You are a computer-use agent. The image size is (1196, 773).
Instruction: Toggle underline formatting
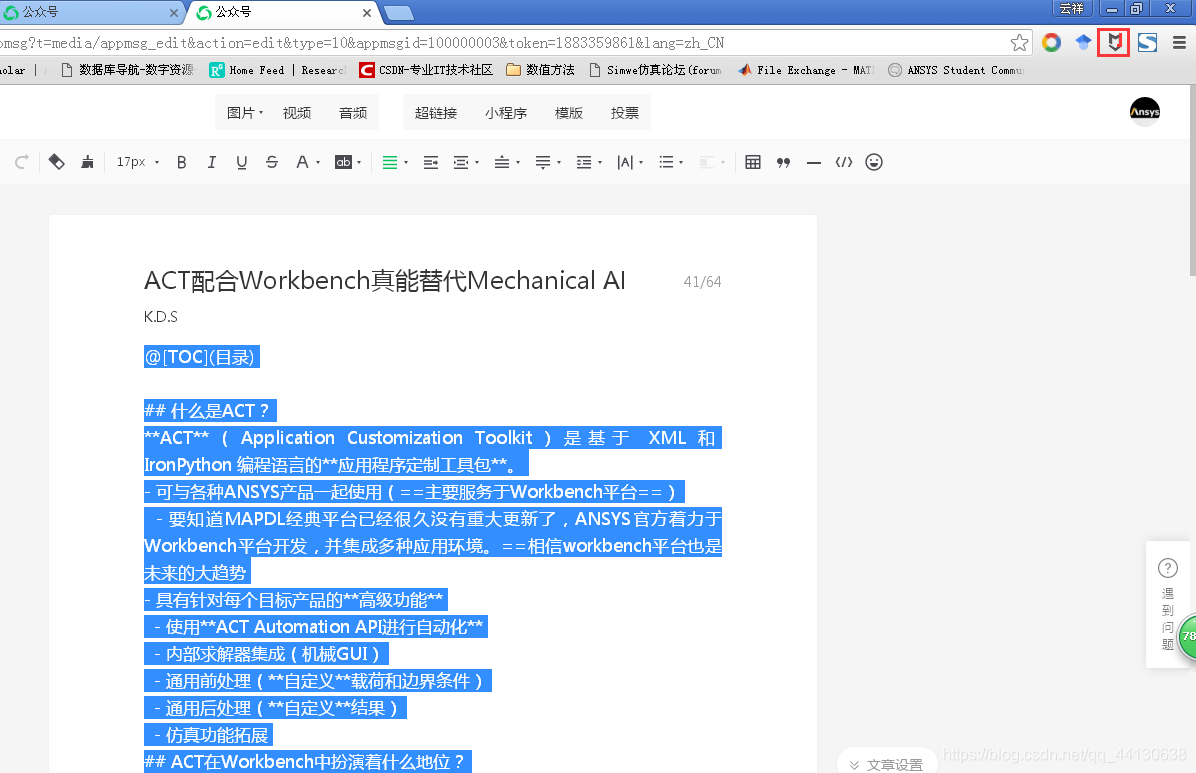[242, 162]
